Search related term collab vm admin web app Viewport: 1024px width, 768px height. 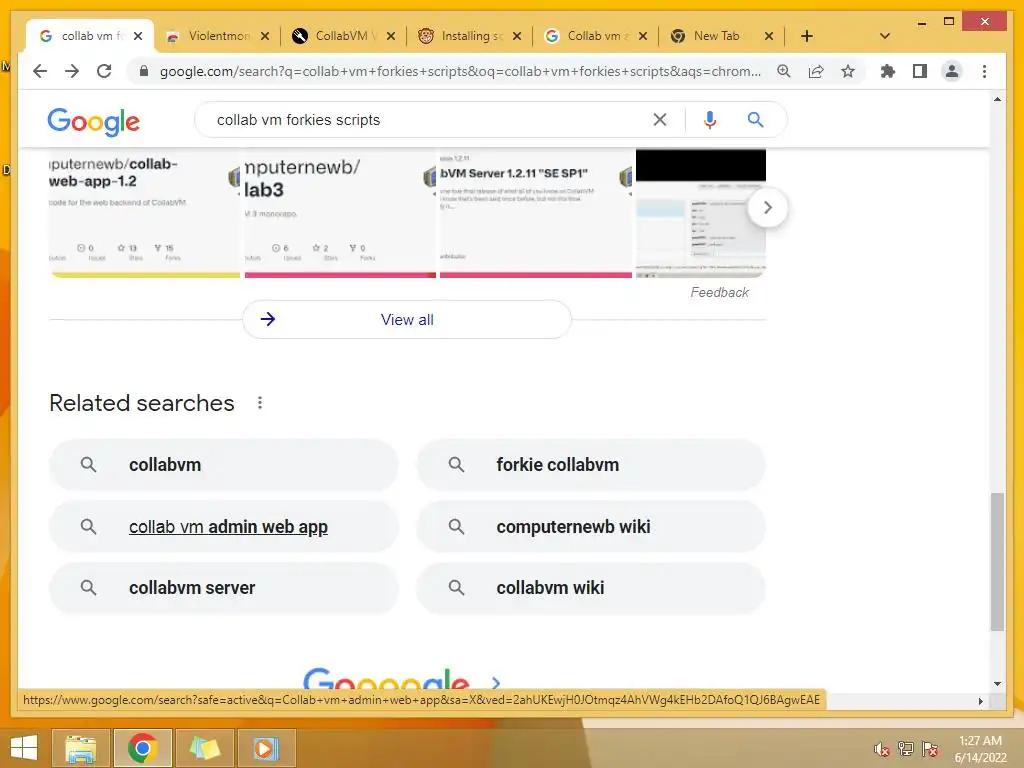(223, 526)
